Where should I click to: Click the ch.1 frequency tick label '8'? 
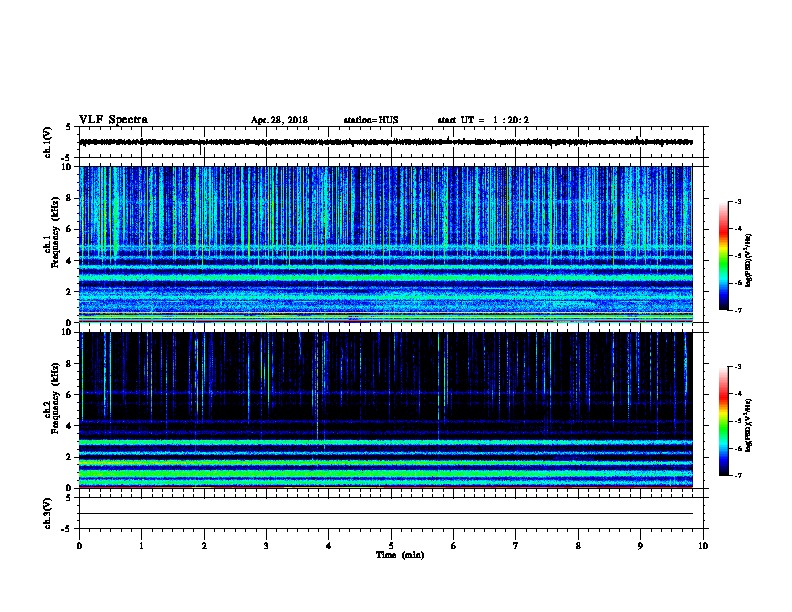[x=69, y=198]
